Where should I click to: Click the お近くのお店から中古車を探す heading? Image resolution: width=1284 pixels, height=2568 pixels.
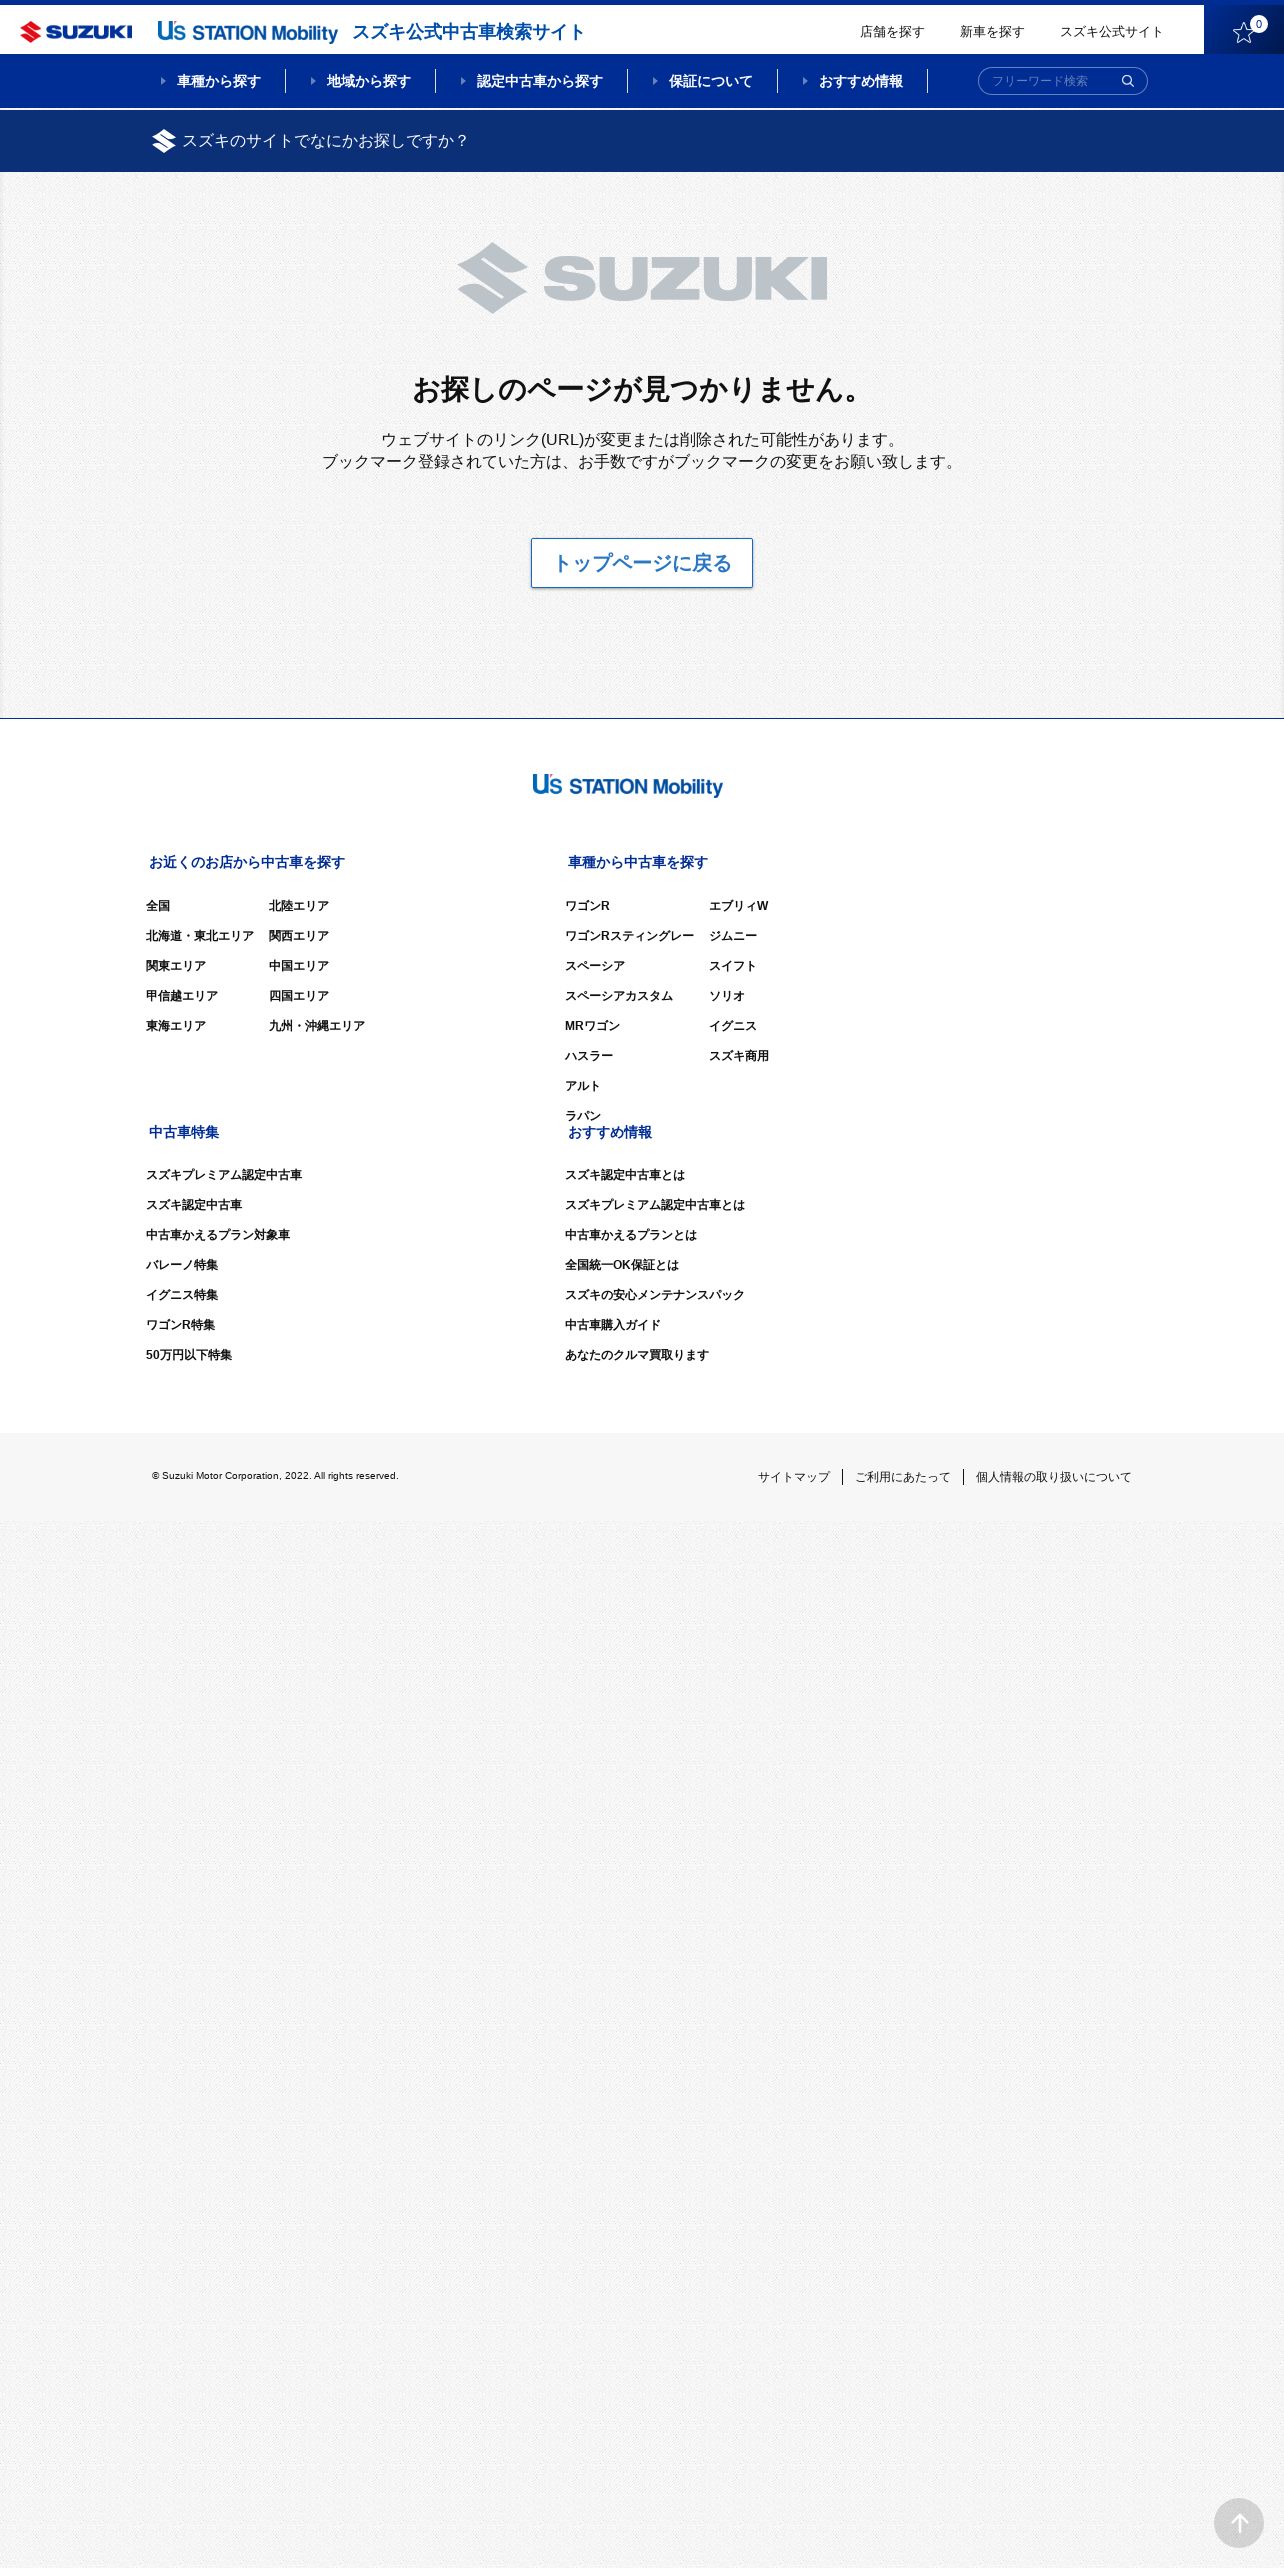(247, 862)
